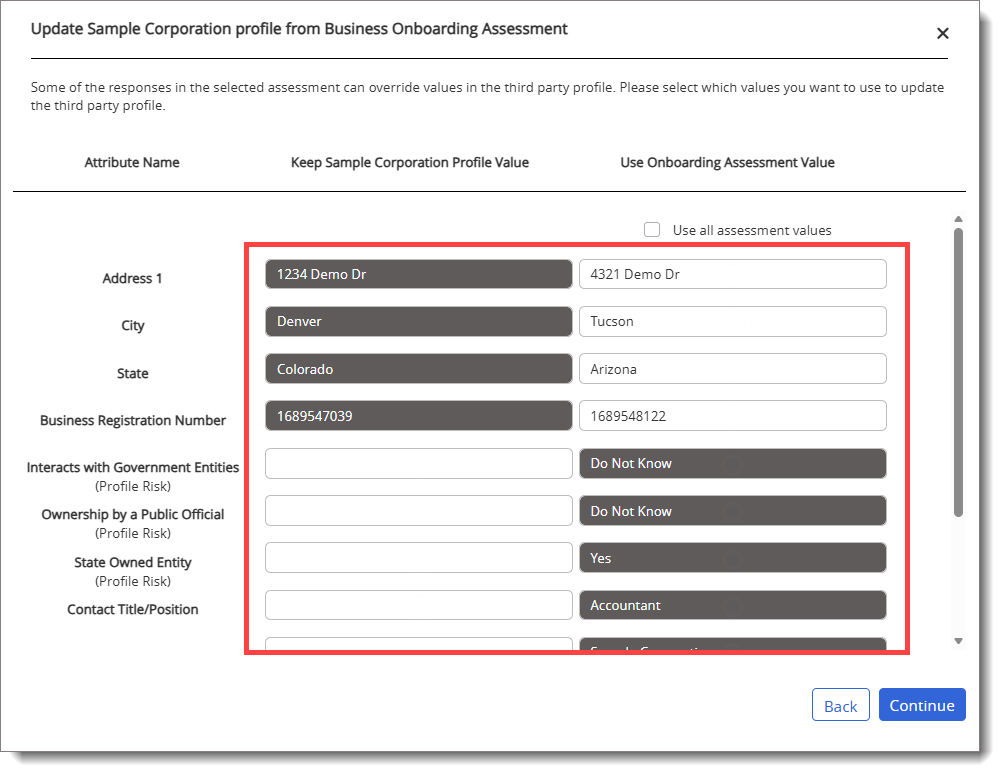Click the scrollbar down arrow
Image resolution: width=1003 pixels, height=775 pixels.
958,641
